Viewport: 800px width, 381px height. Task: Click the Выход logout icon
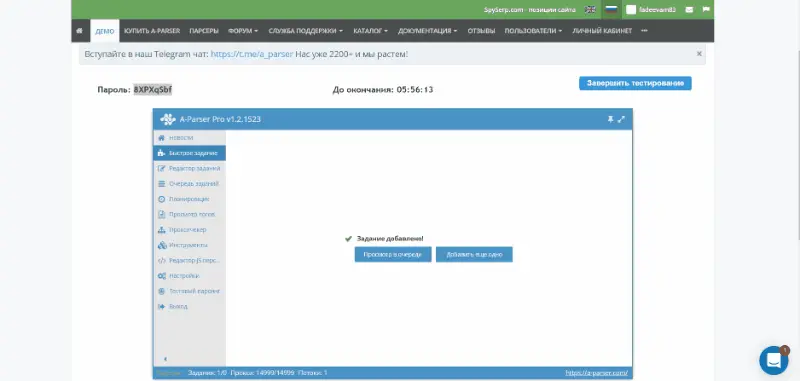pos(161,307)
